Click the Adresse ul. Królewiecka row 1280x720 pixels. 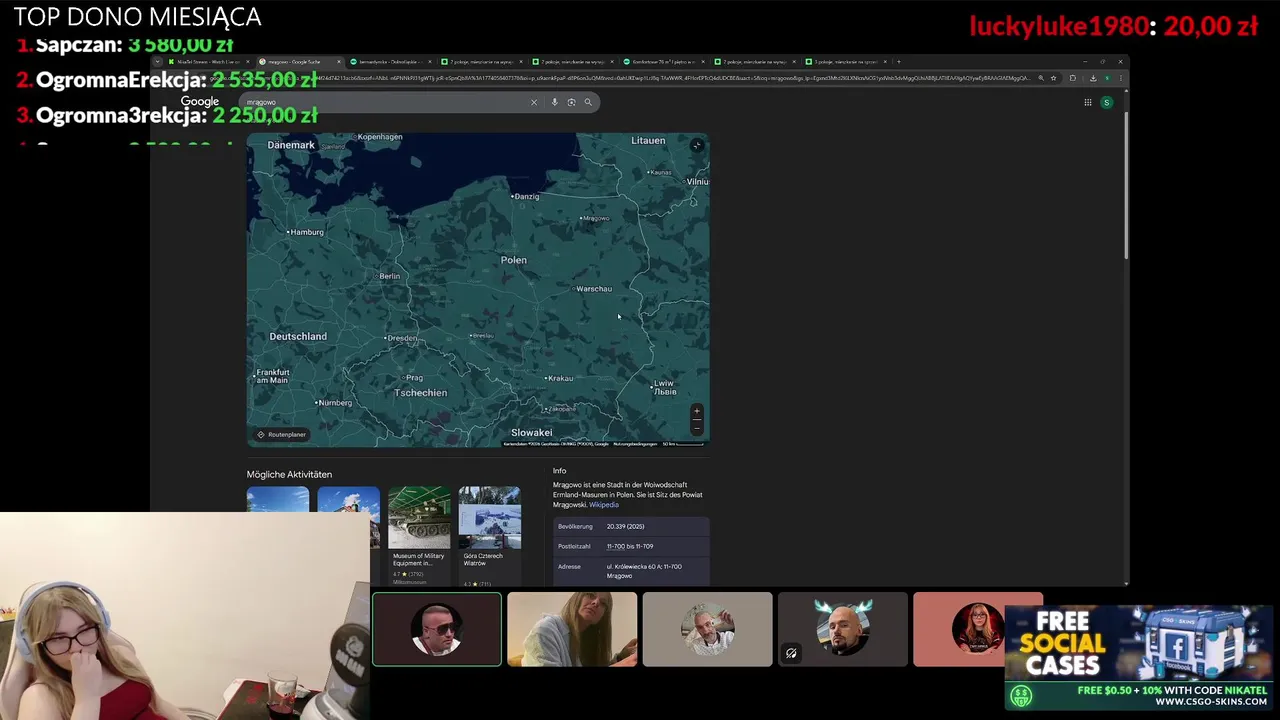pyautogui.click(x=632, y=571)
